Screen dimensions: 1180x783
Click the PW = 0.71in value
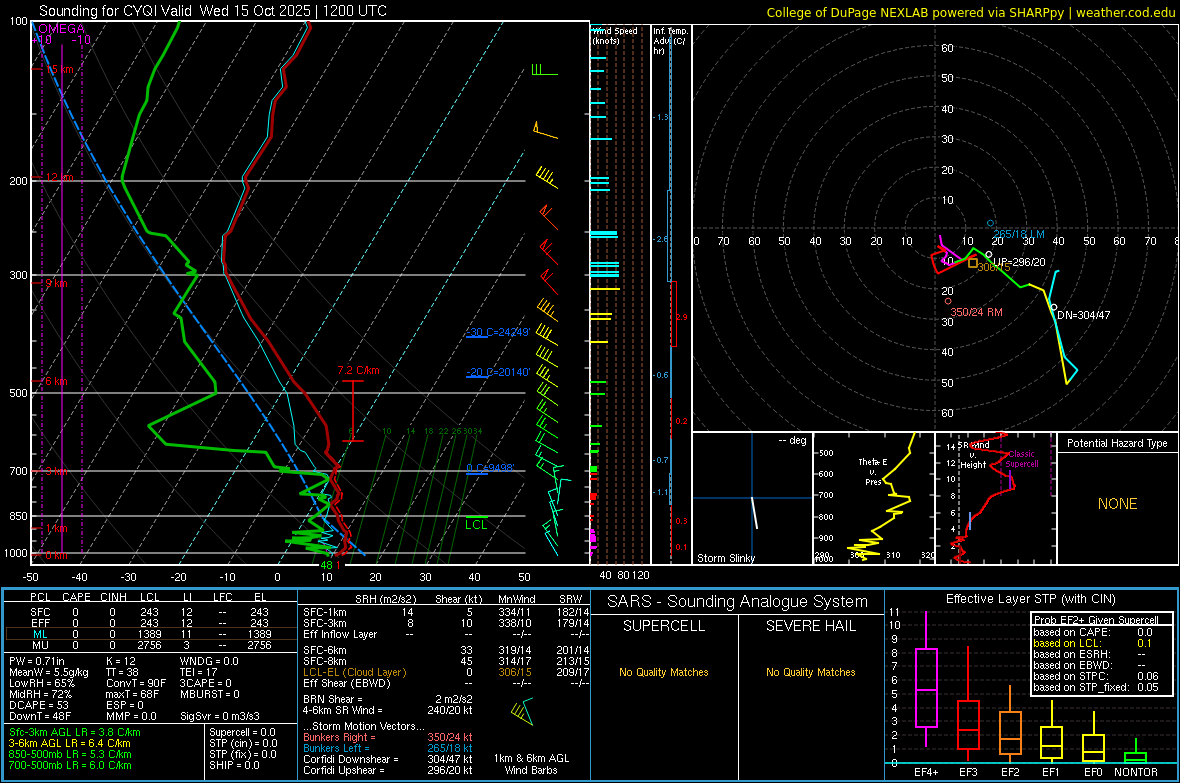coord(37,661)
